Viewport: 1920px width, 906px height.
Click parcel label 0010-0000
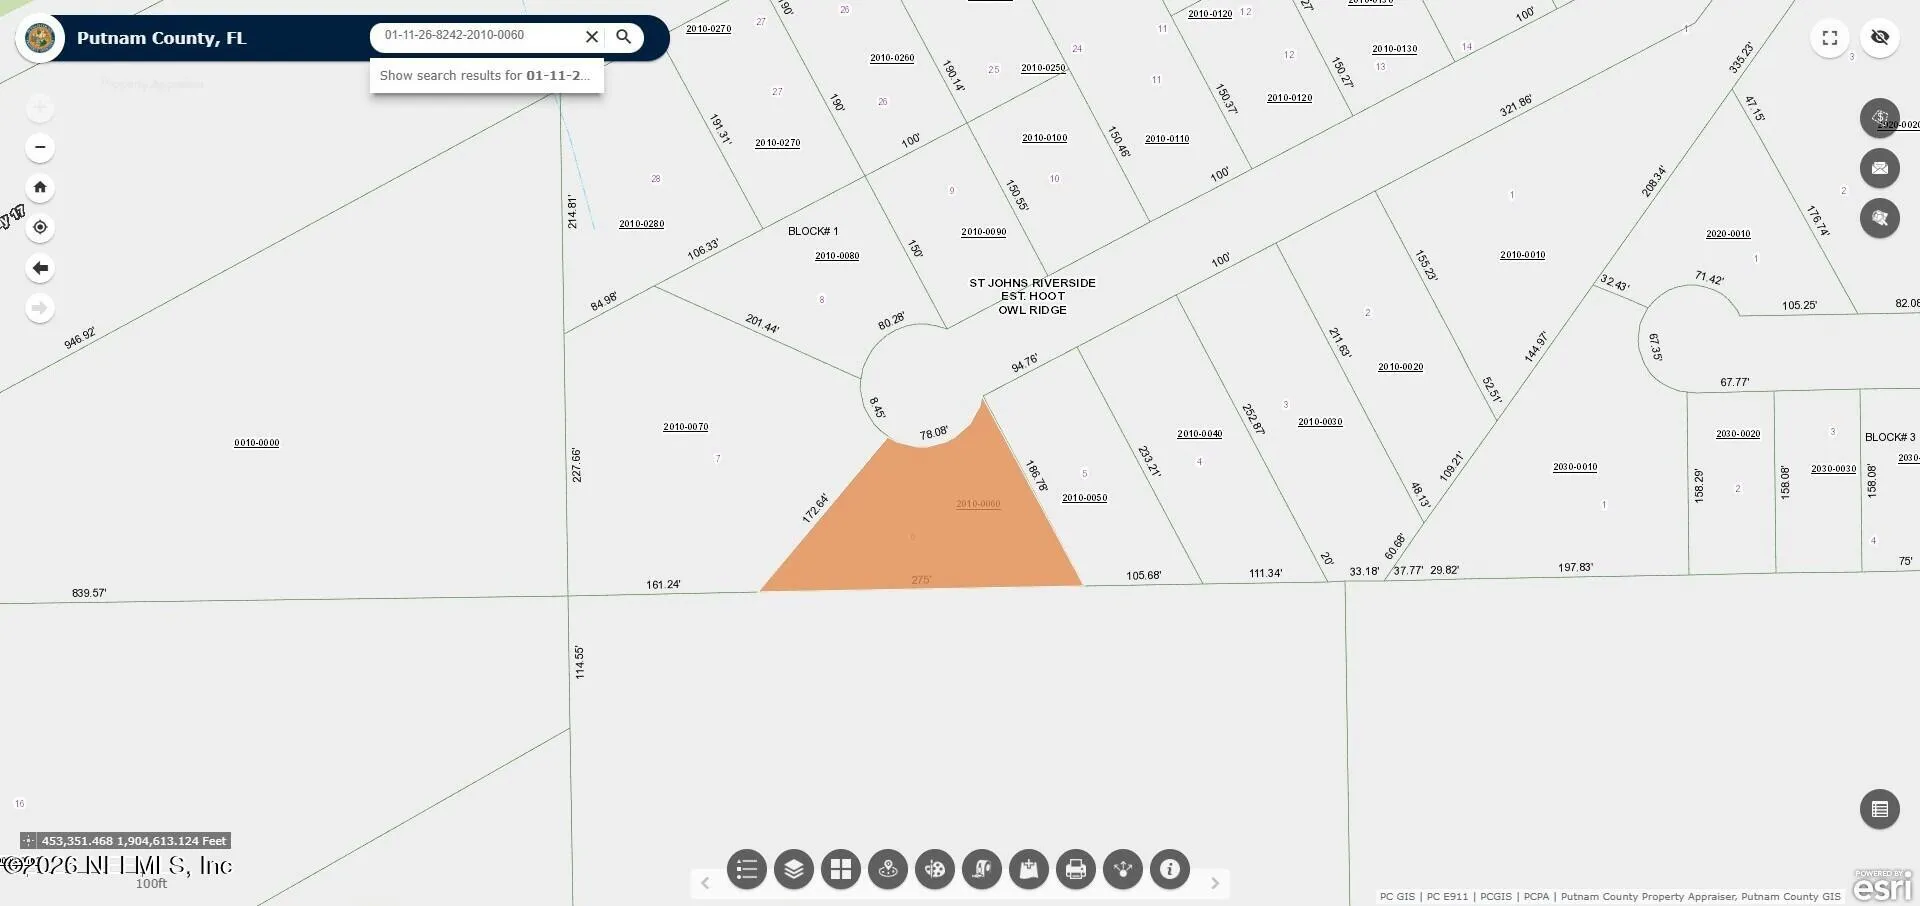tap(257, 443)
